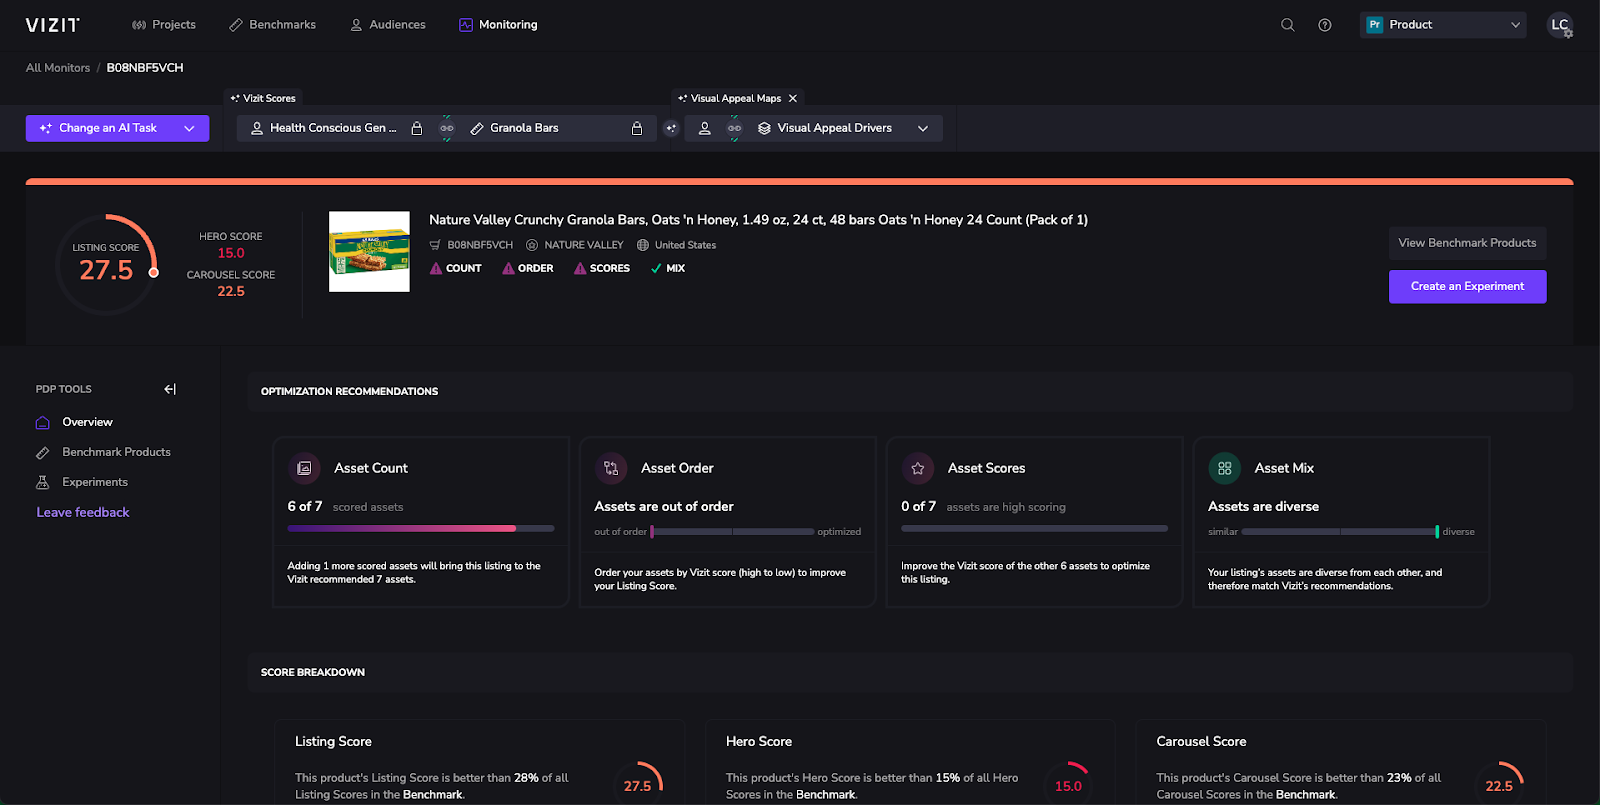This screenshot has height=805, width=1600.
Task: Toggle the lock beside Granola Bars
Action: point(637,128)
